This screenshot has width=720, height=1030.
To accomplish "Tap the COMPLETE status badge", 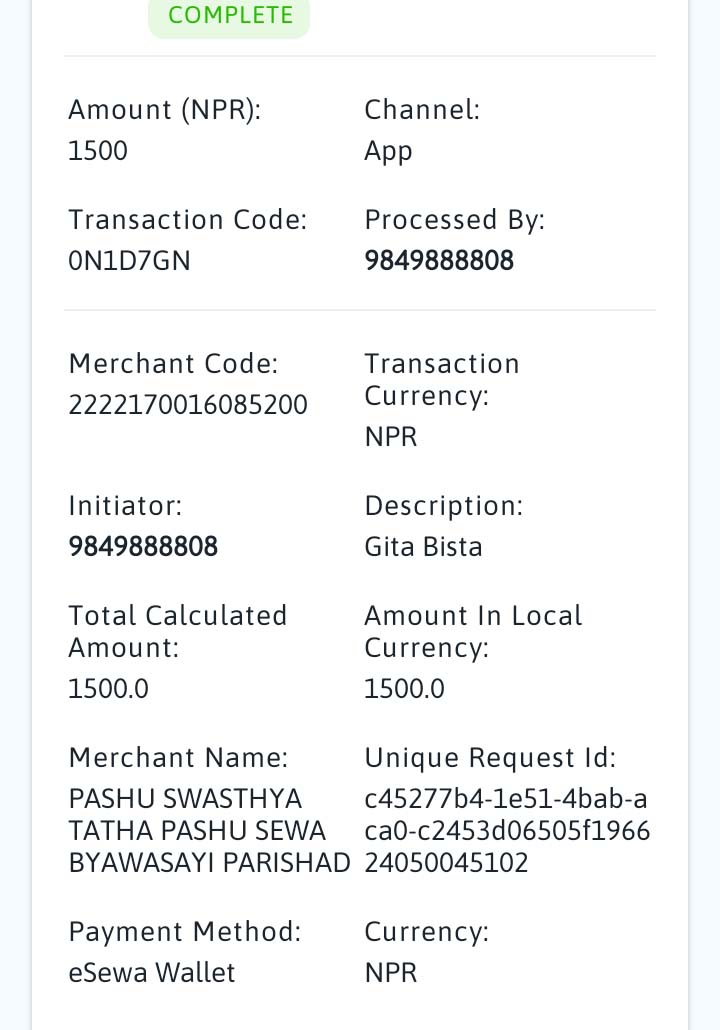I will click(229, 16).
